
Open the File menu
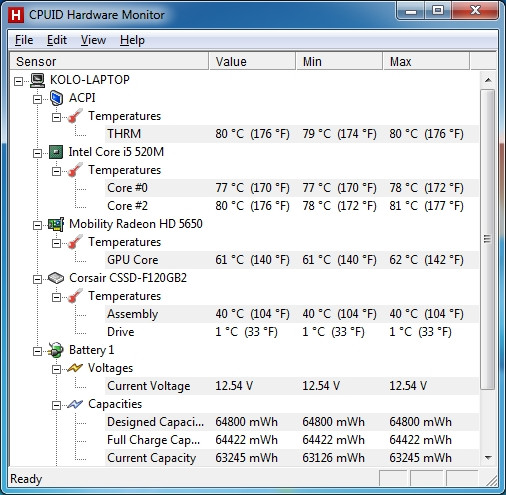click(24, 40)
